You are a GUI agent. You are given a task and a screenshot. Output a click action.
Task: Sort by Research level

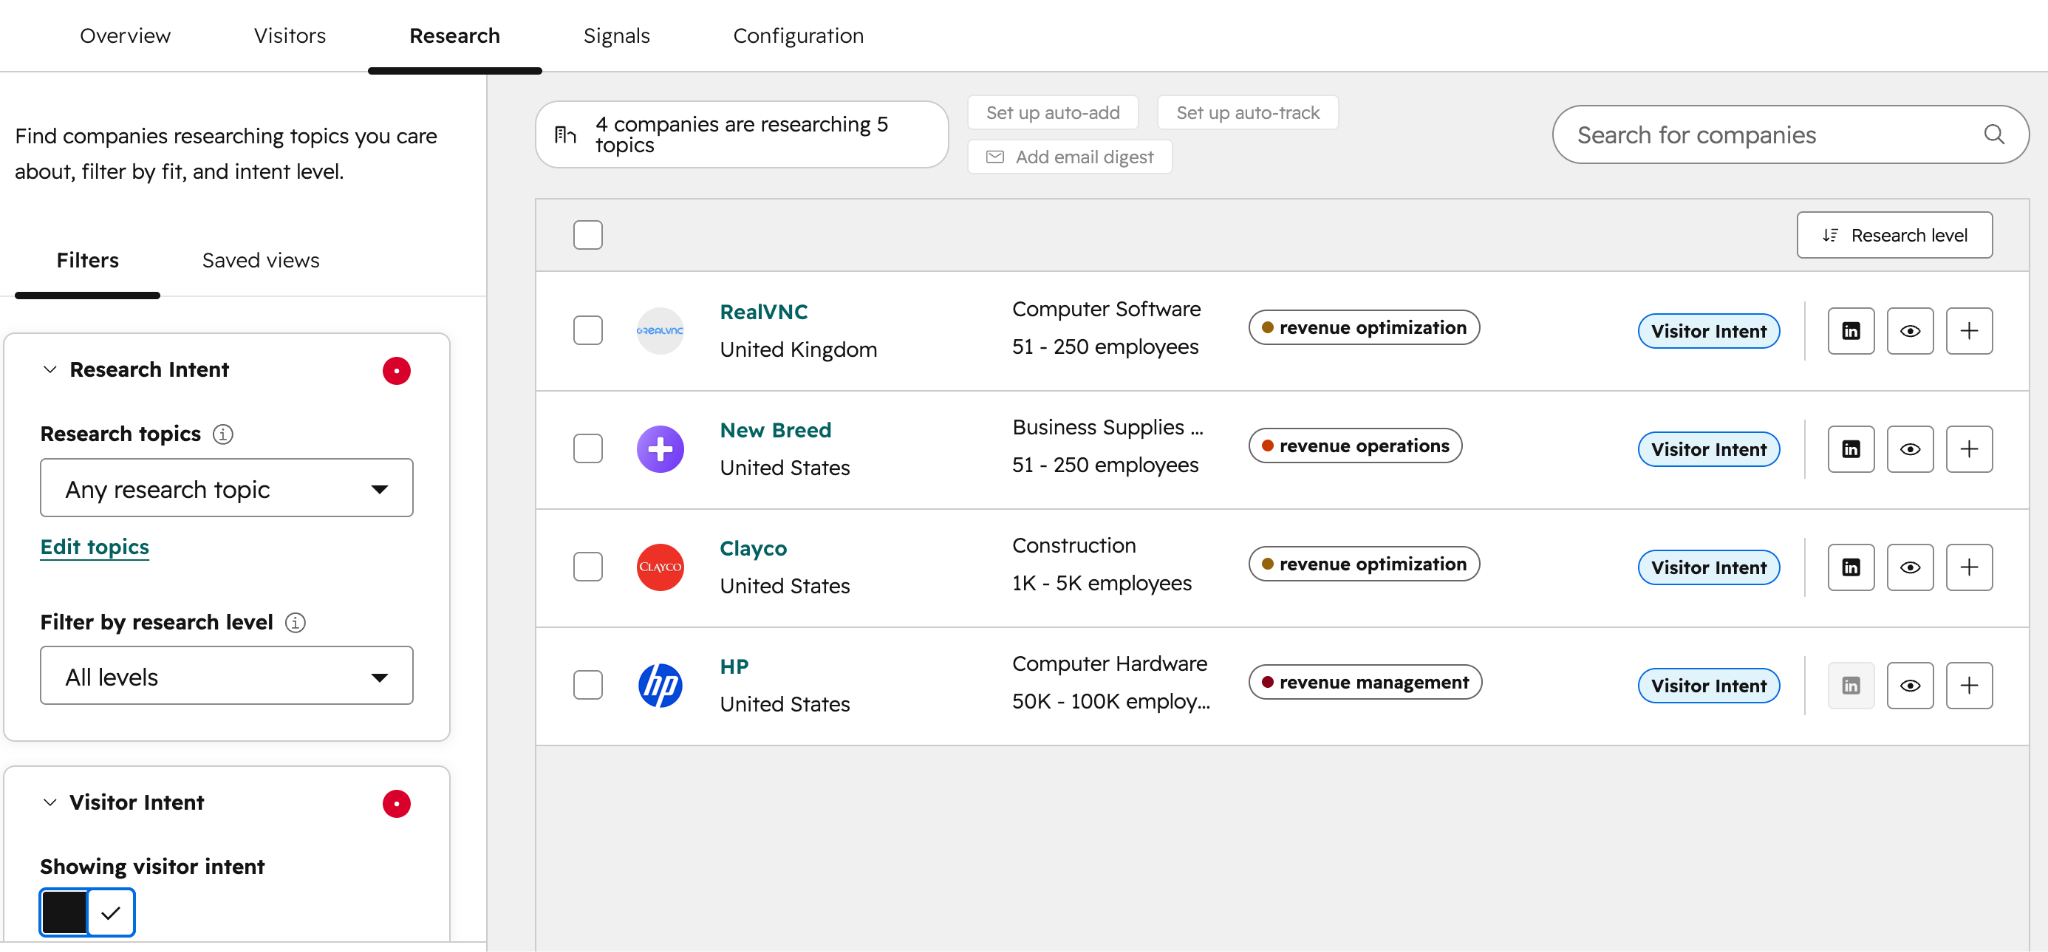[1894, 235]
